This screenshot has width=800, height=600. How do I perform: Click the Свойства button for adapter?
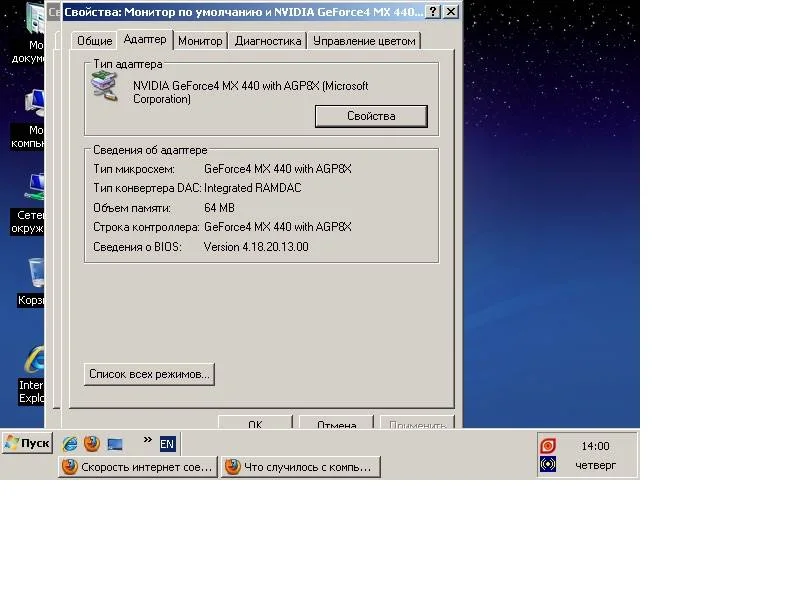click(x=371, y=116)
